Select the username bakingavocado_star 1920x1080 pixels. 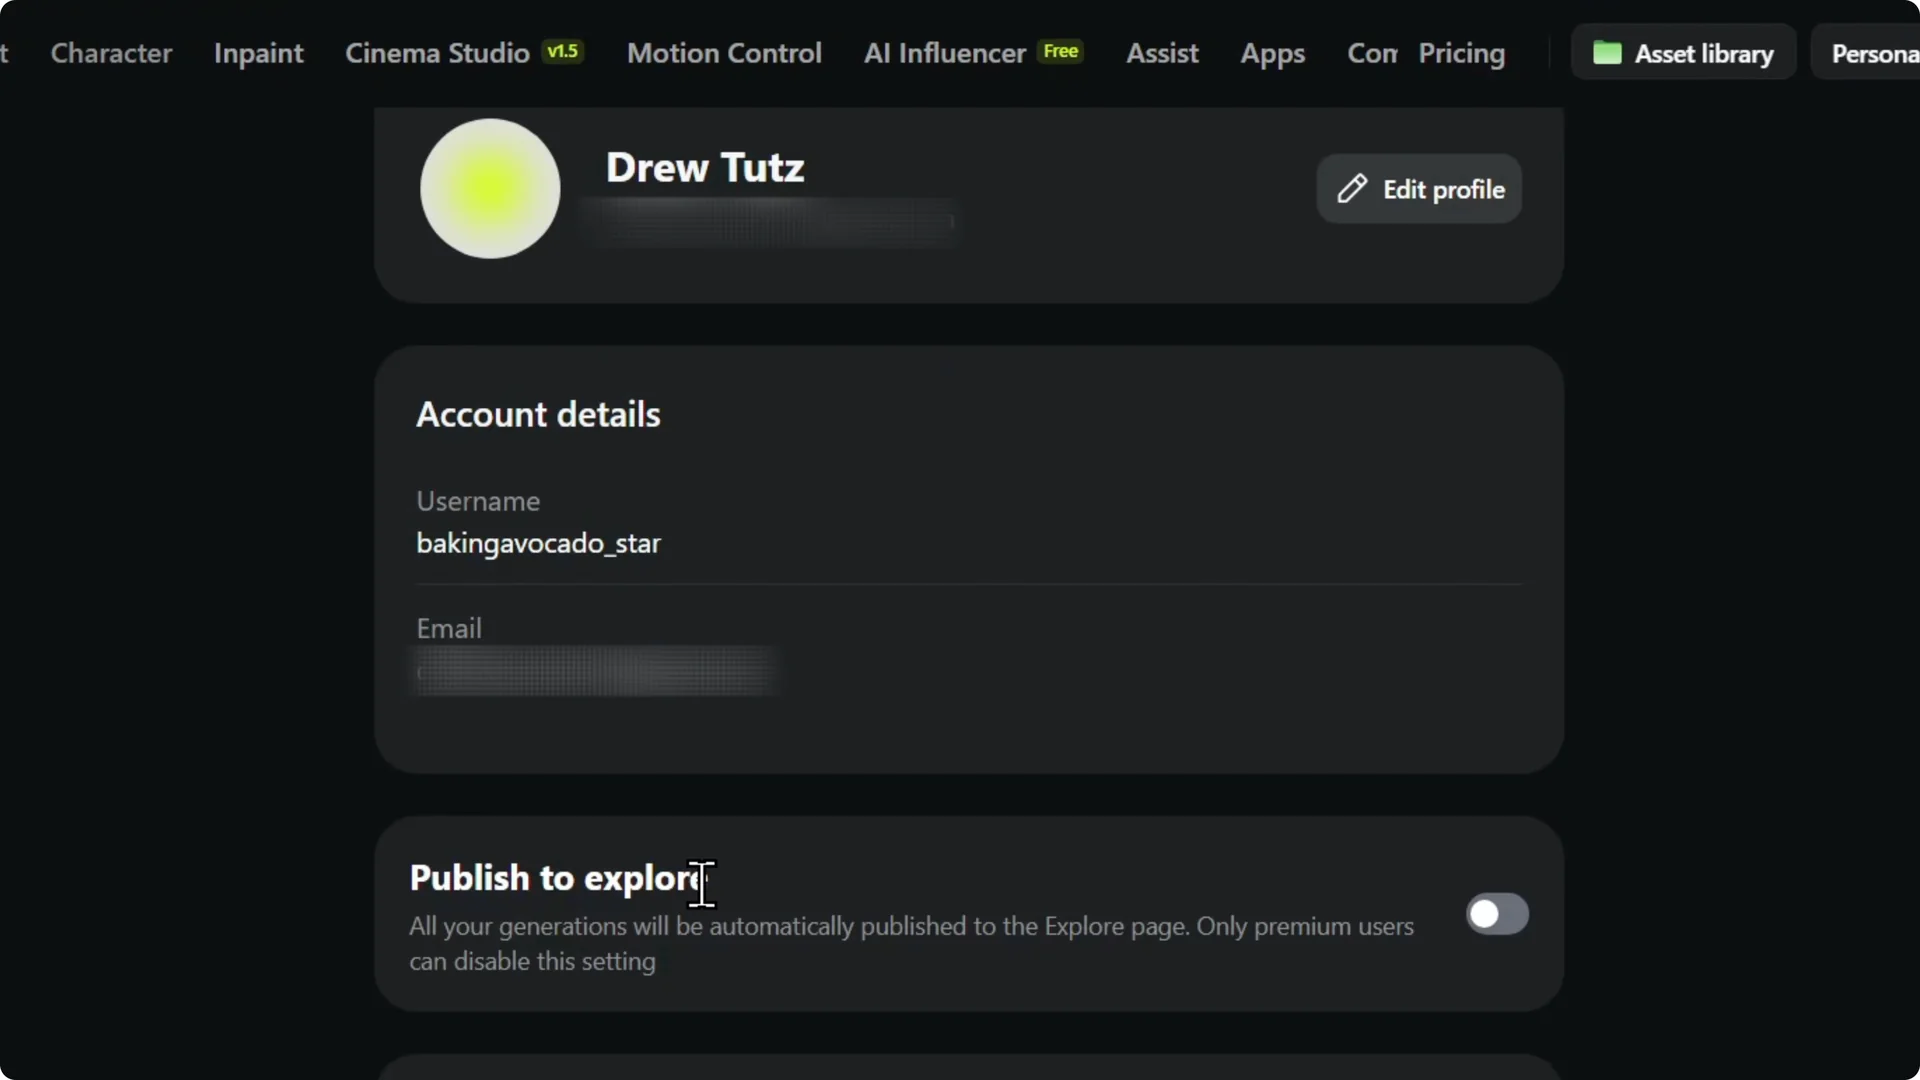coord(539,543)
